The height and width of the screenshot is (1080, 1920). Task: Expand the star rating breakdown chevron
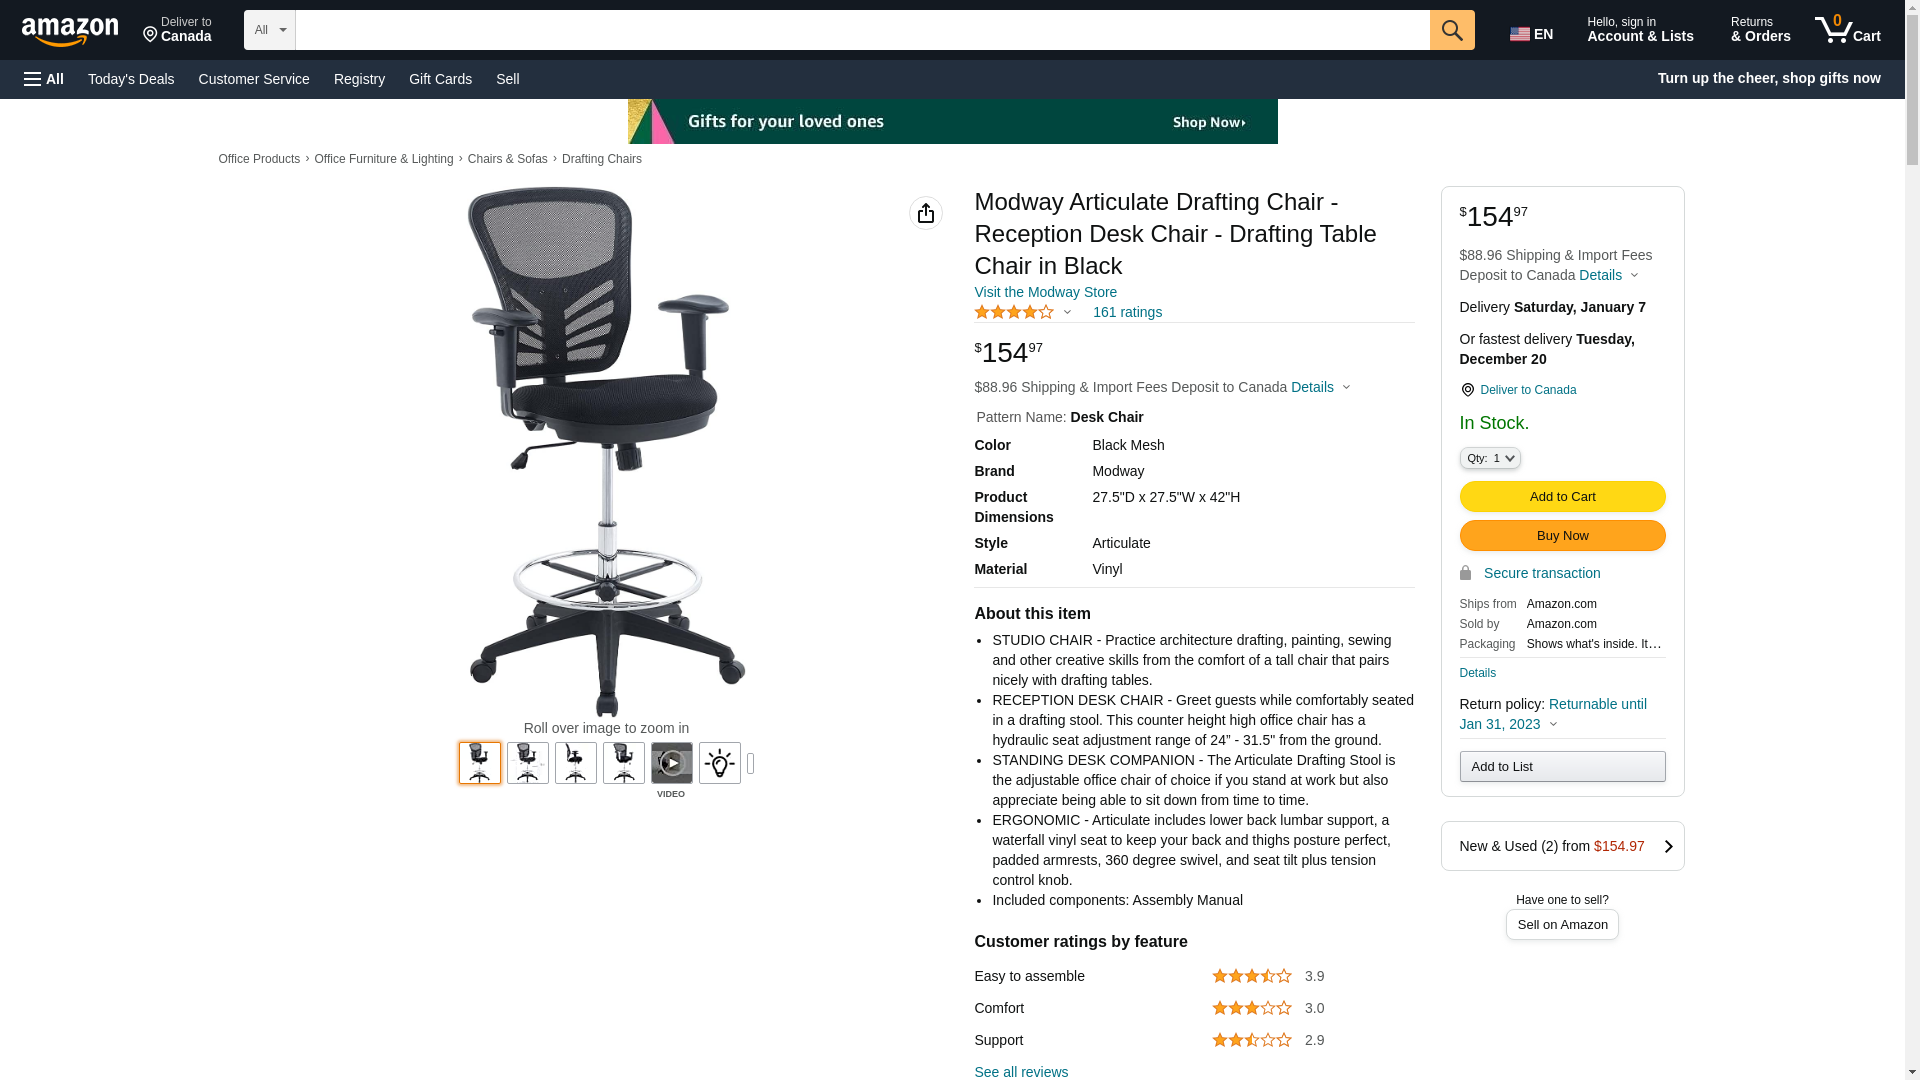[1067, 312]
